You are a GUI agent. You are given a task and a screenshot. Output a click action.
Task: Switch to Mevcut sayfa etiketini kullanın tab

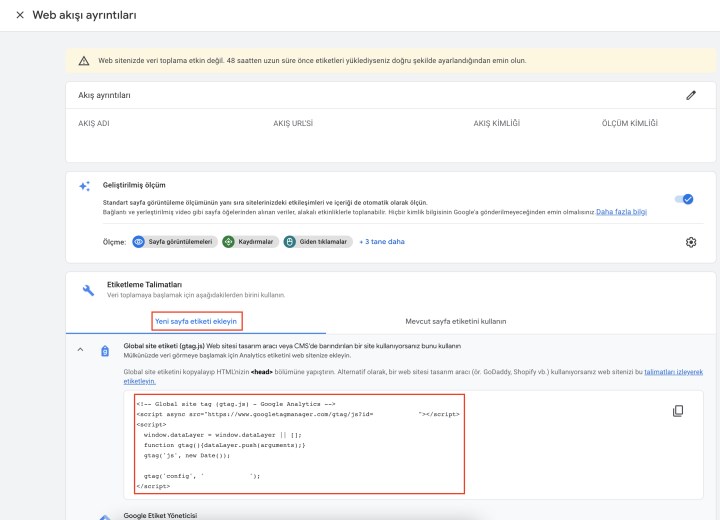coord(456,321)
